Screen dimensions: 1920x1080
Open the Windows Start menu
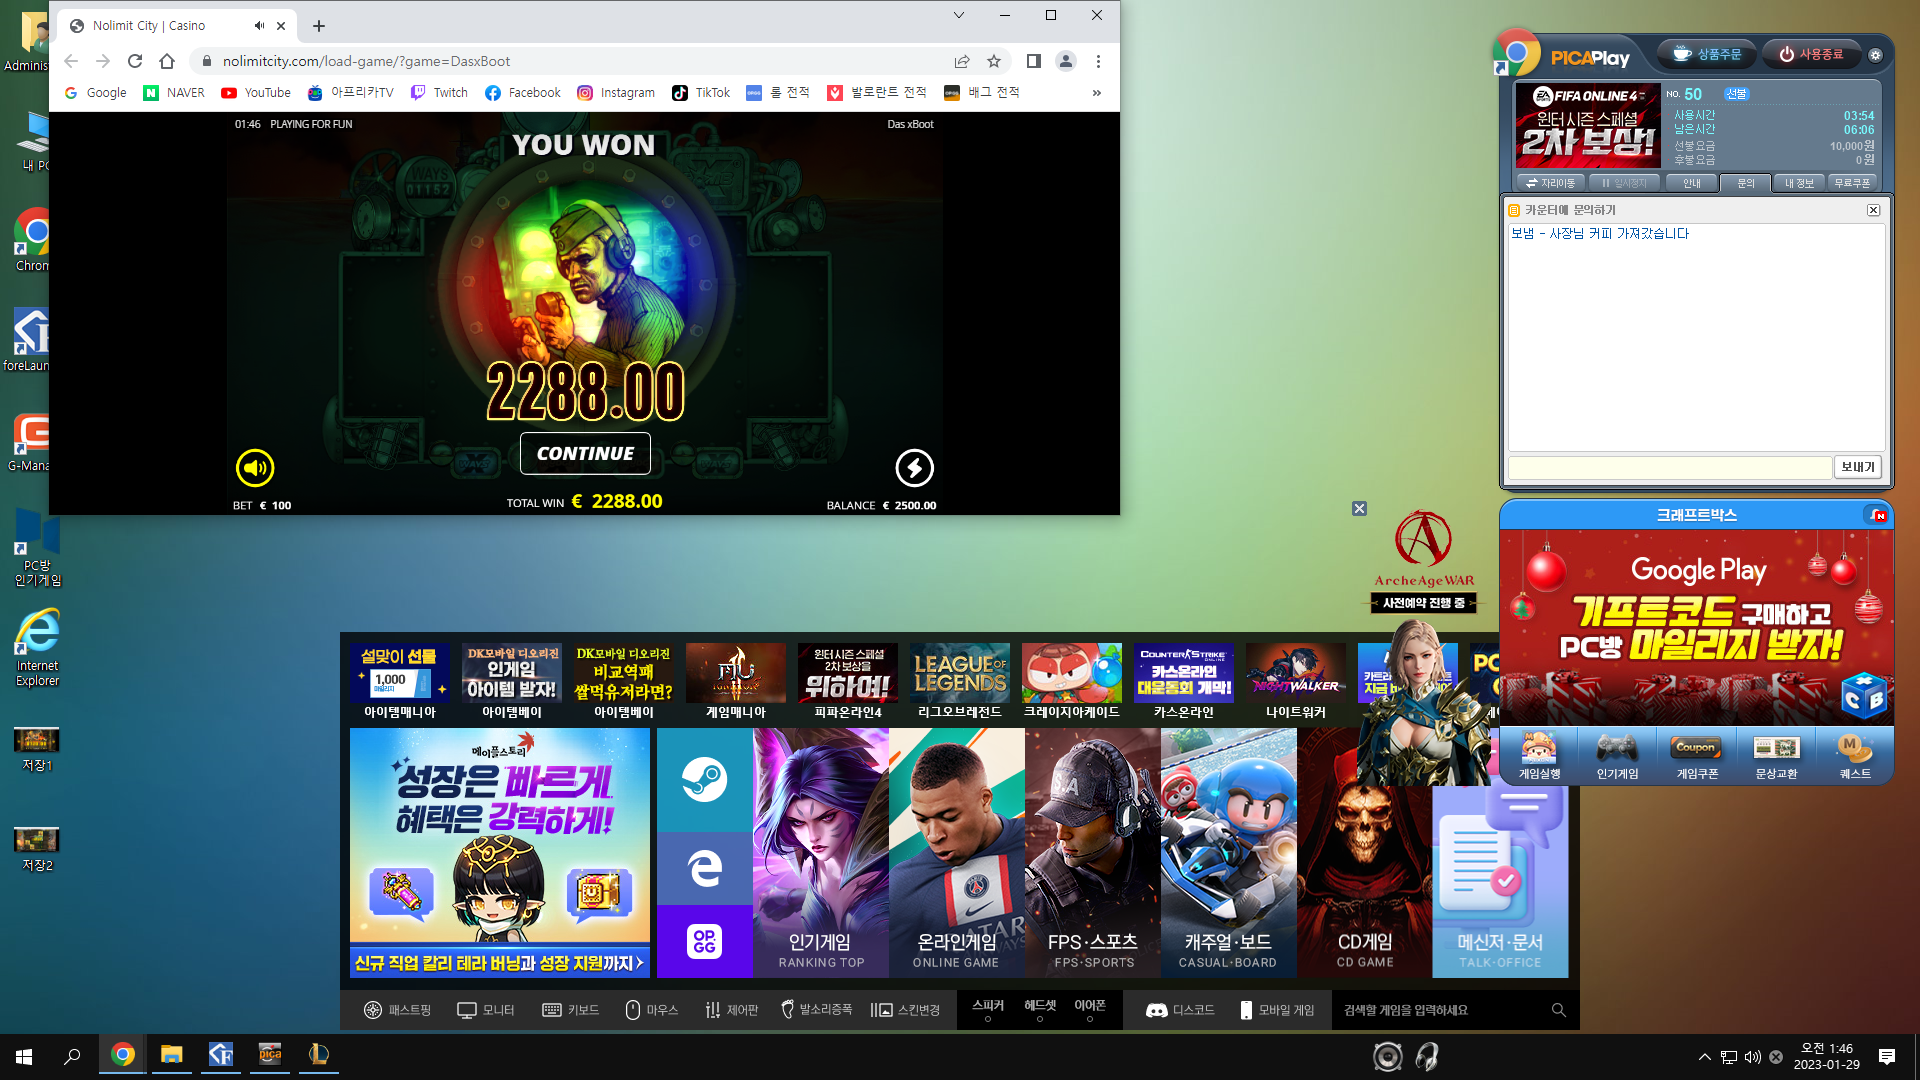[24, 1056]
